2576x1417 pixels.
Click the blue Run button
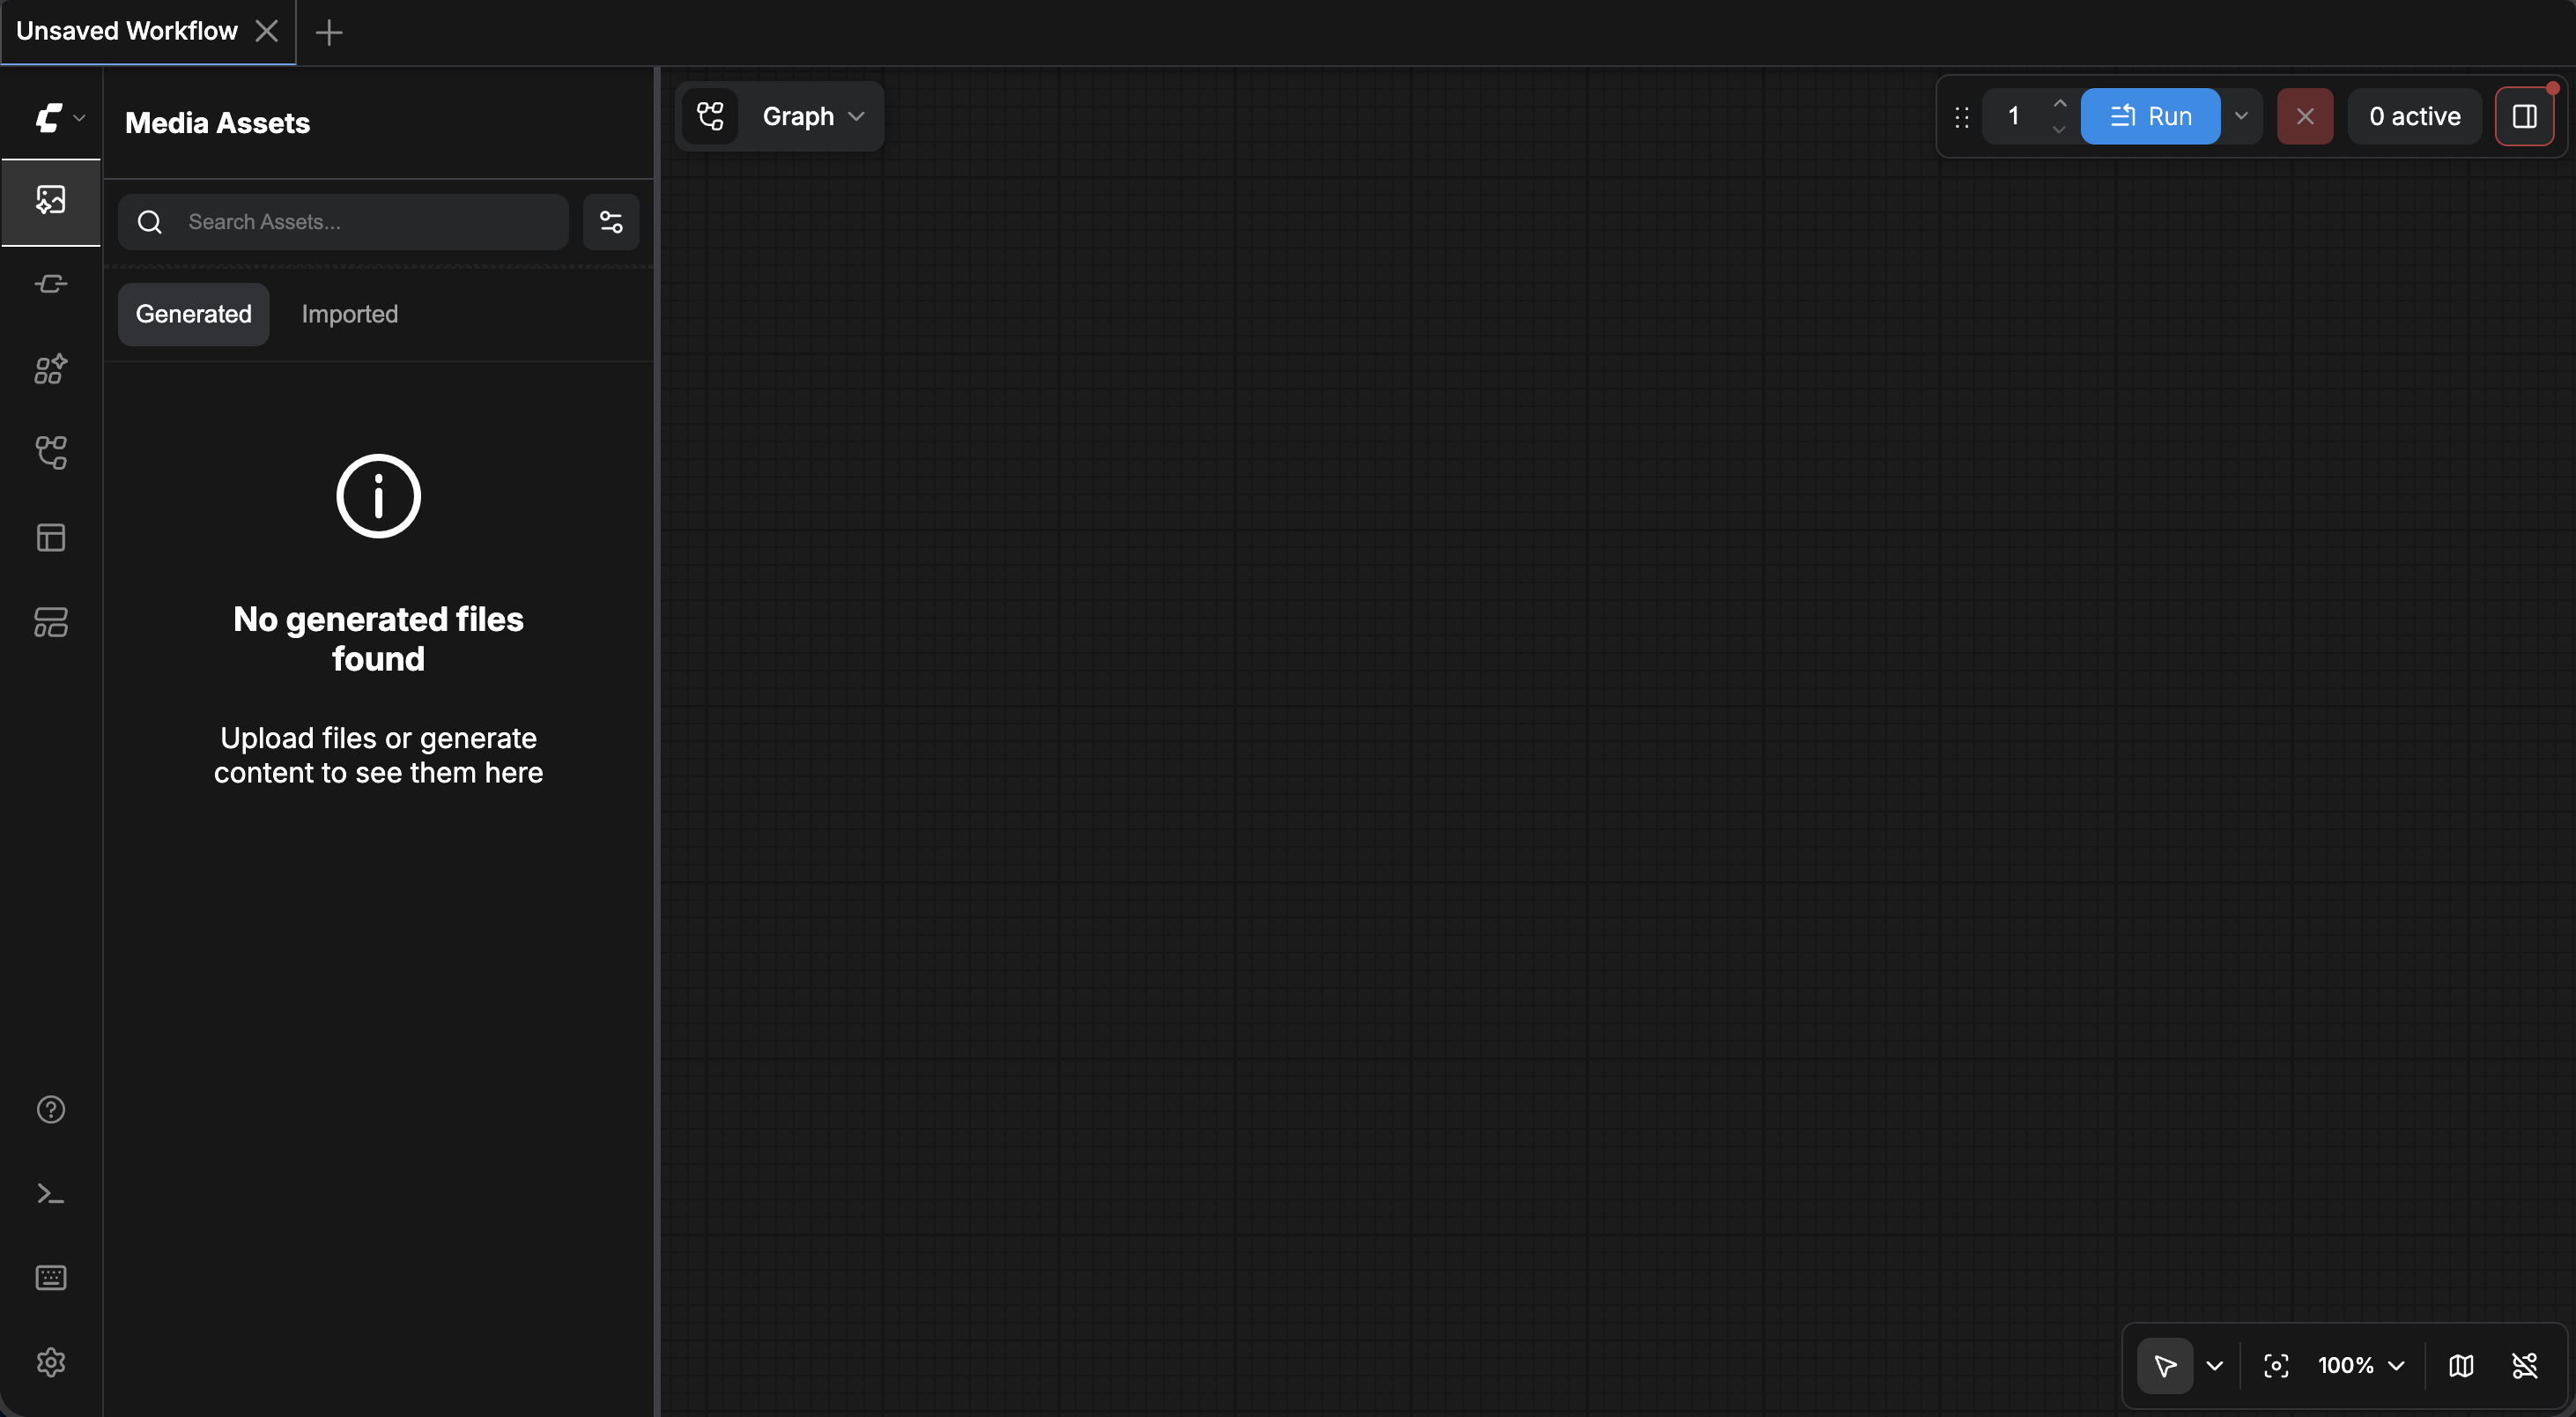click(x=2150, y=116)
